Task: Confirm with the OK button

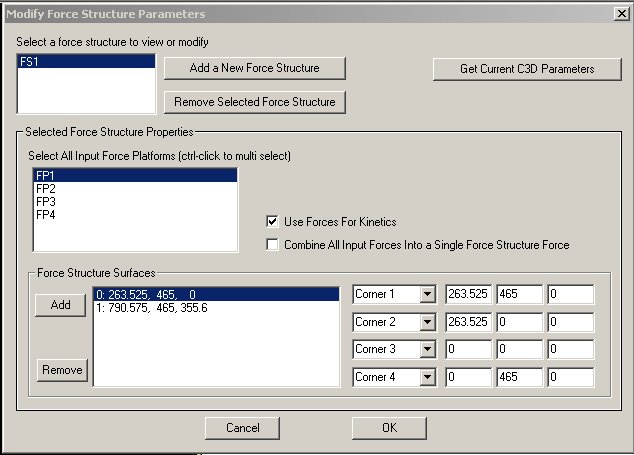Action: point(389,427)
